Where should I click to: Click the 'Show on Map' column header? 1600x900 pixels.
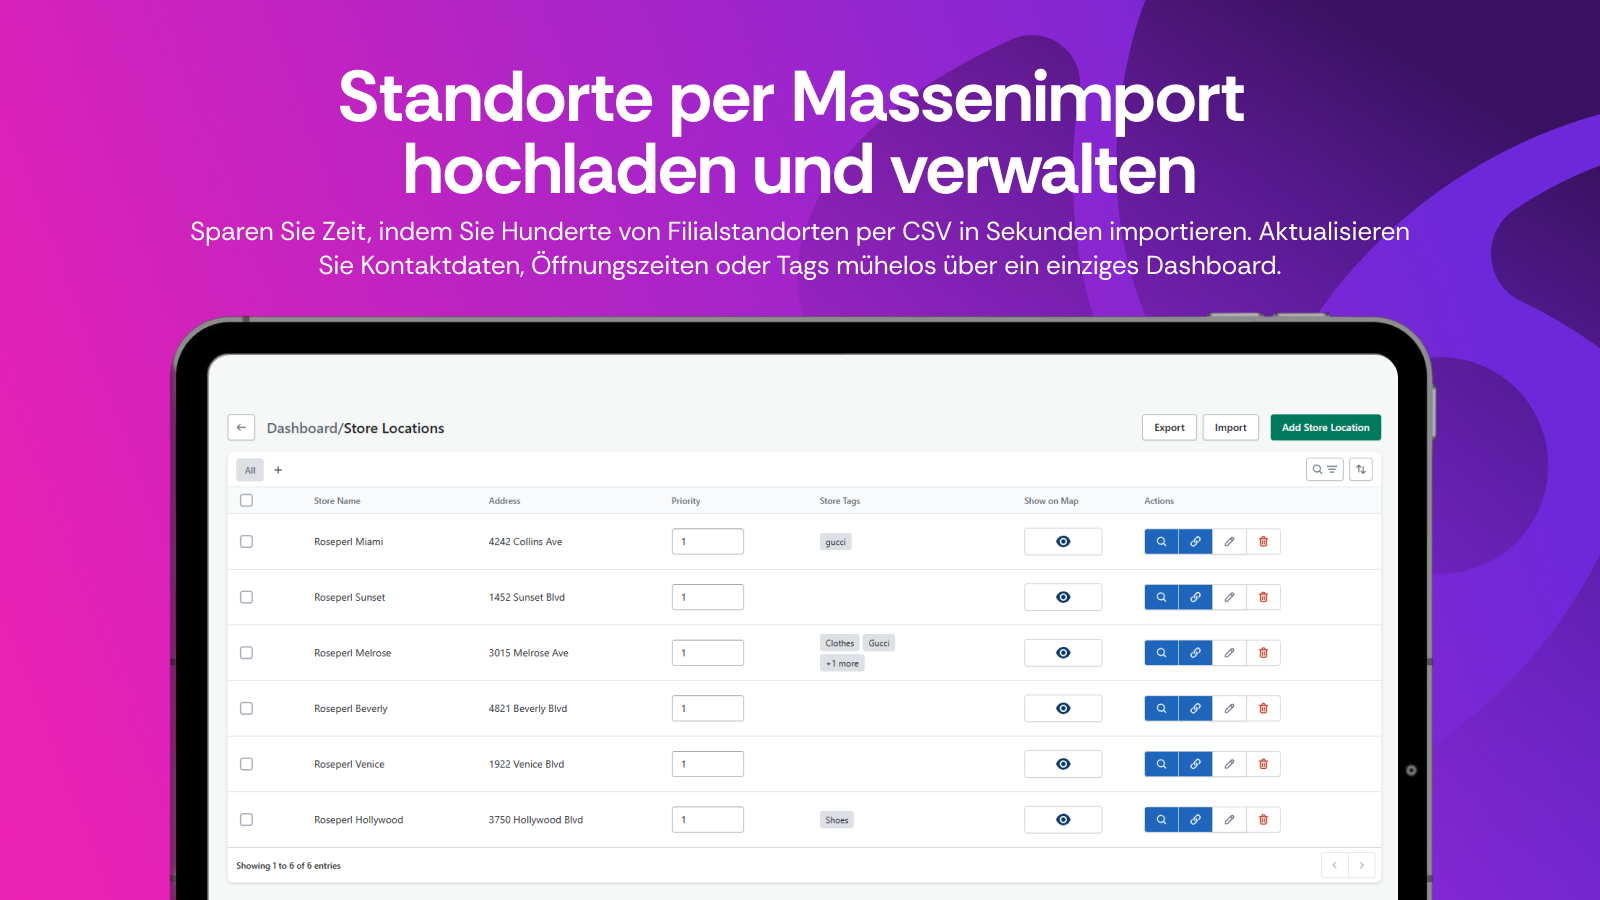click(1051, 501)
